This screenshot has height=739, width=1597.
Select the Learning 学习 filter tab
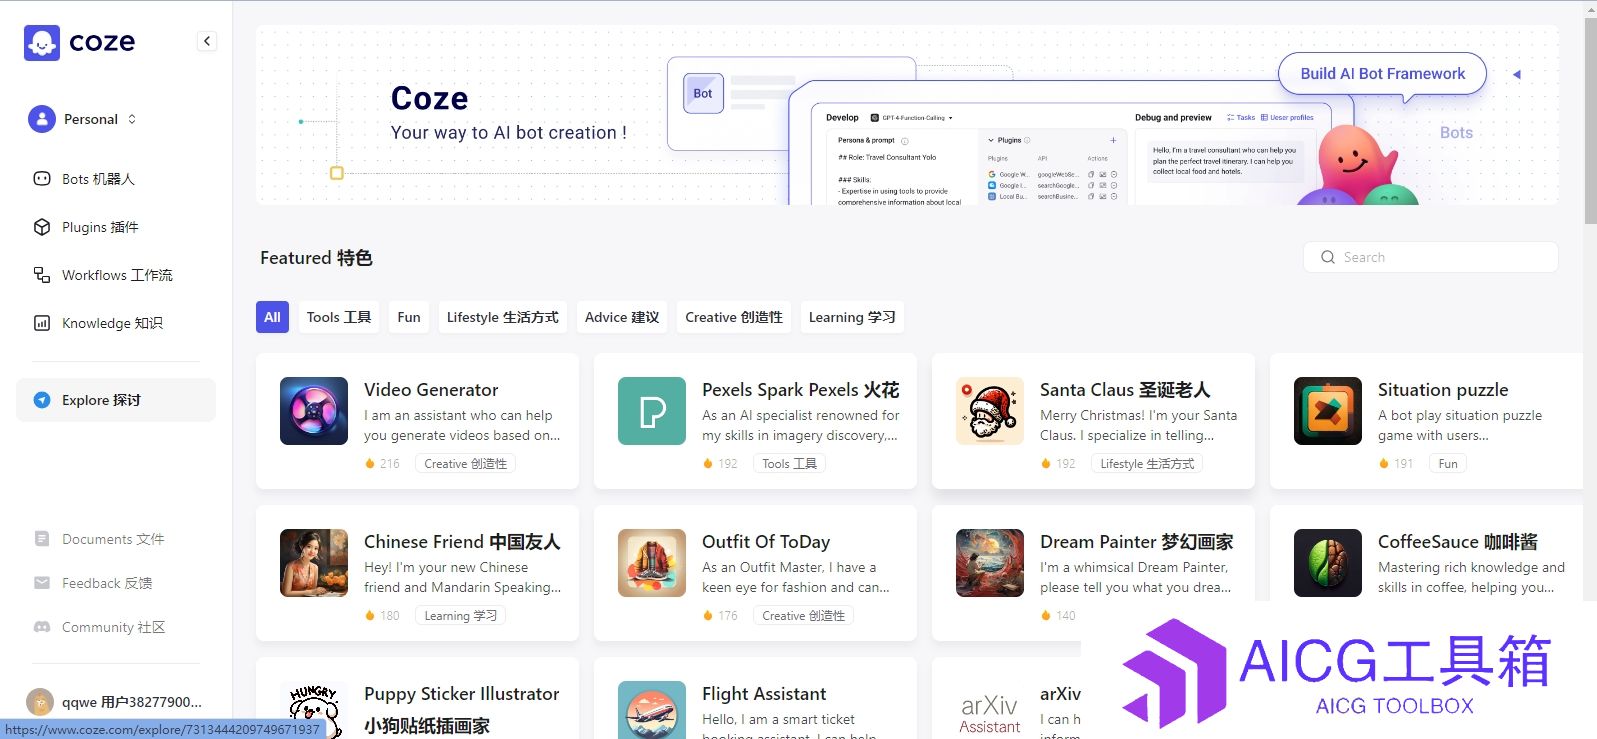click(x=852, y=317)
